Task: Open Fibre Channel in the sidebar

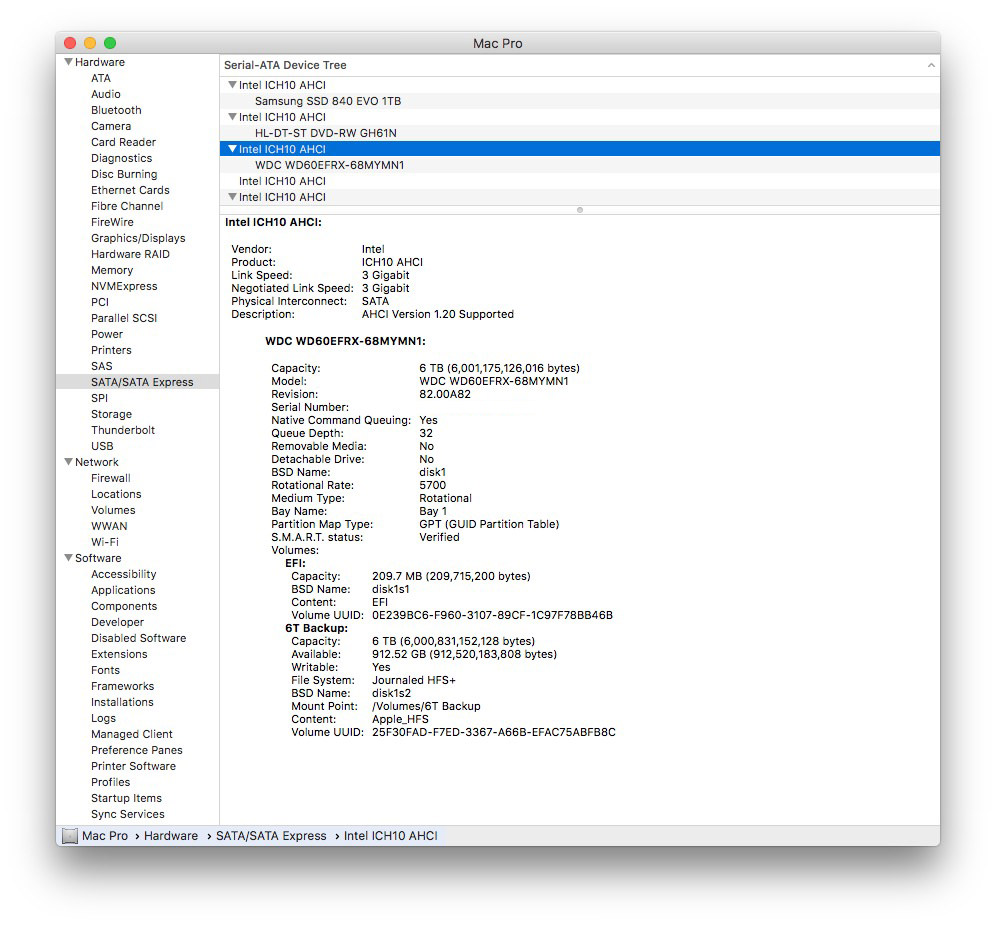Action: pos(127,206)
